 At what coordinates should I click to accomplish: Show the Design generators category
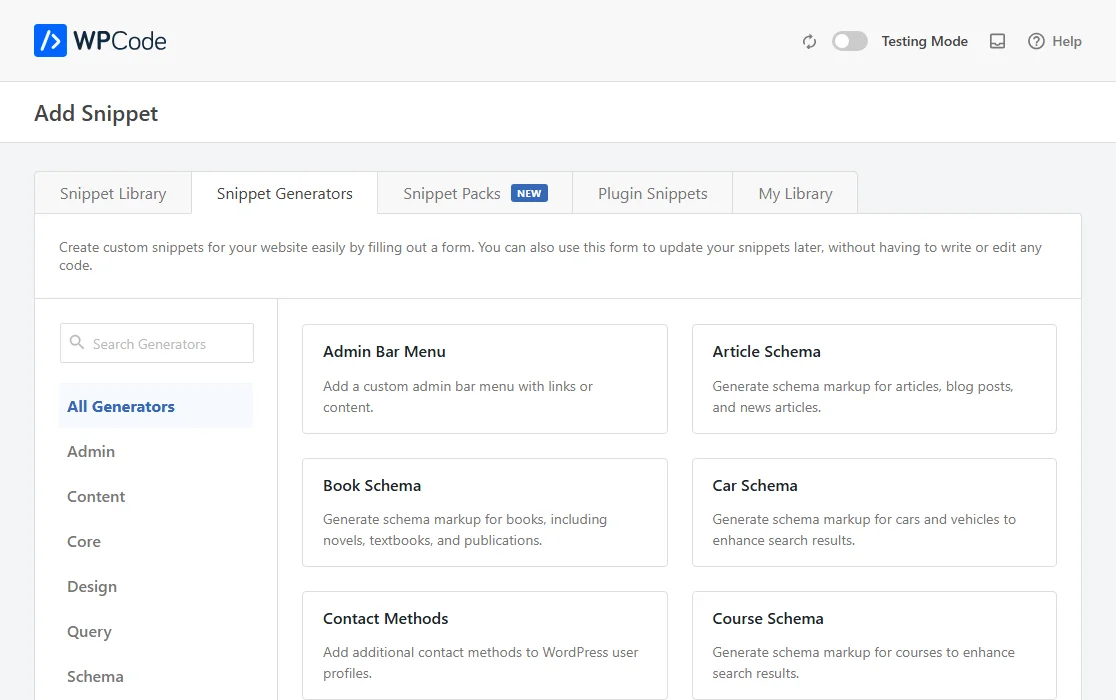point(92,586)
